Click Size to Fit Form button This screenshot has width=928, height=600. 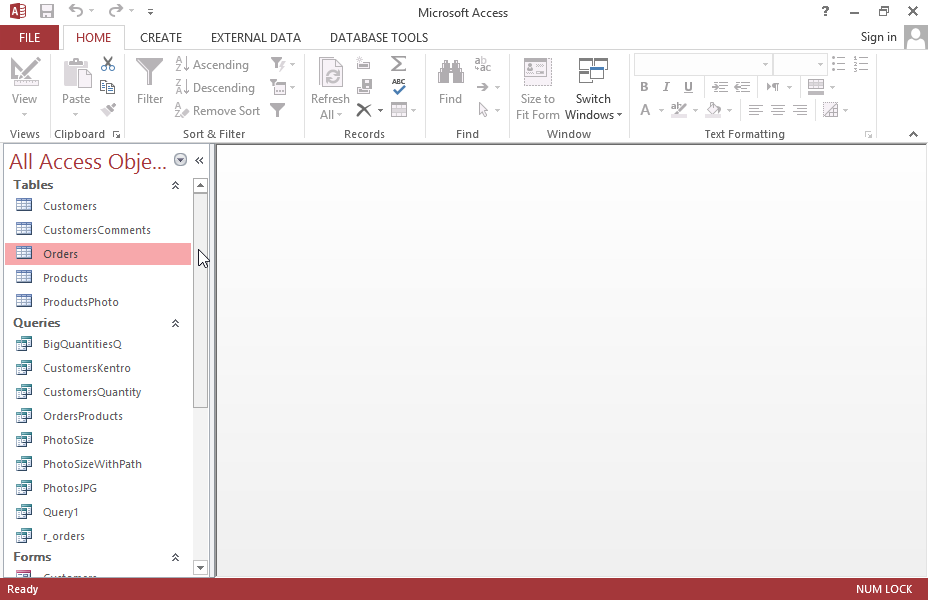(x=537, y=89)
